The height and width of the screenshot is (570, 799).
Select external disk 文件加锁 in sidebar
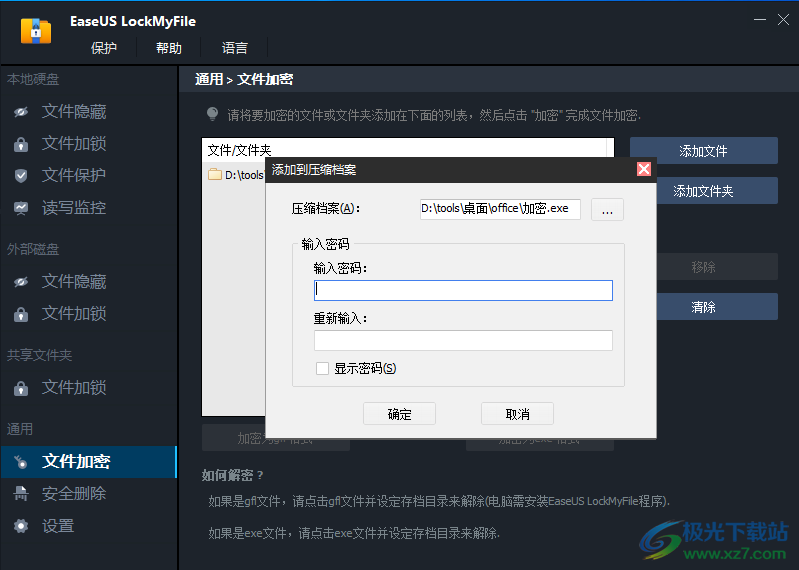[89, 313]
